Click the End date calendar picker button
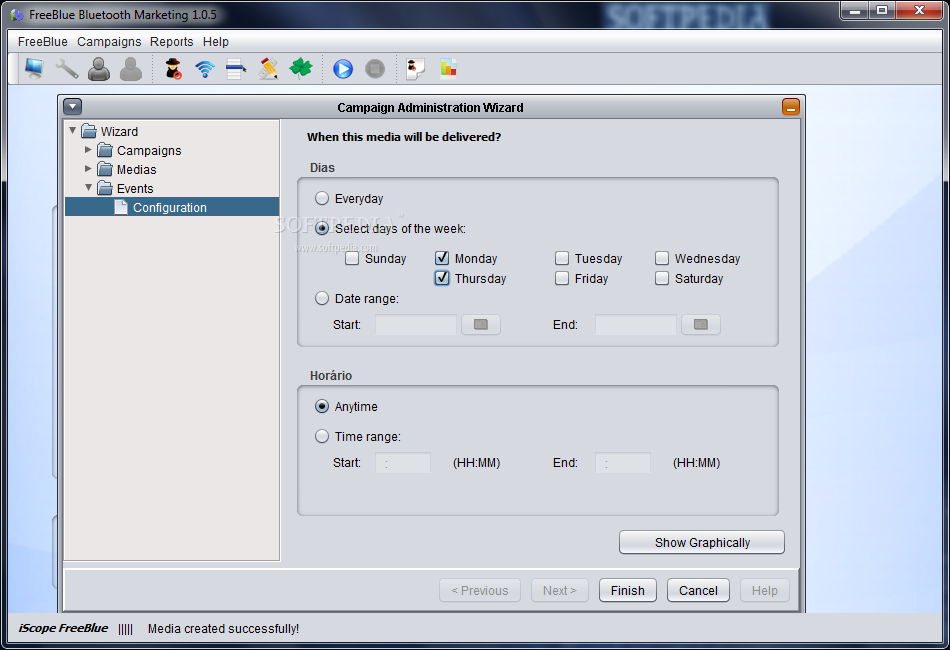 [x=701, y=325]
